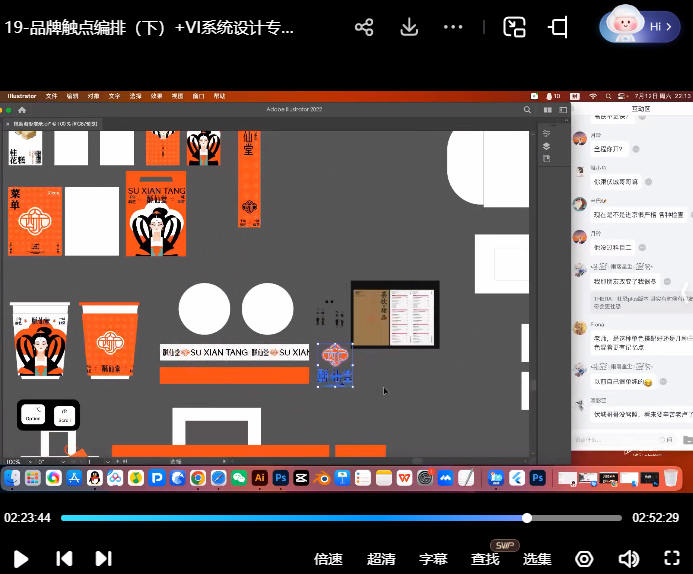Viewport: 693px width, 574px height.
Task: Enable picture-in-picture mini window mode
Action: (515, 28)
